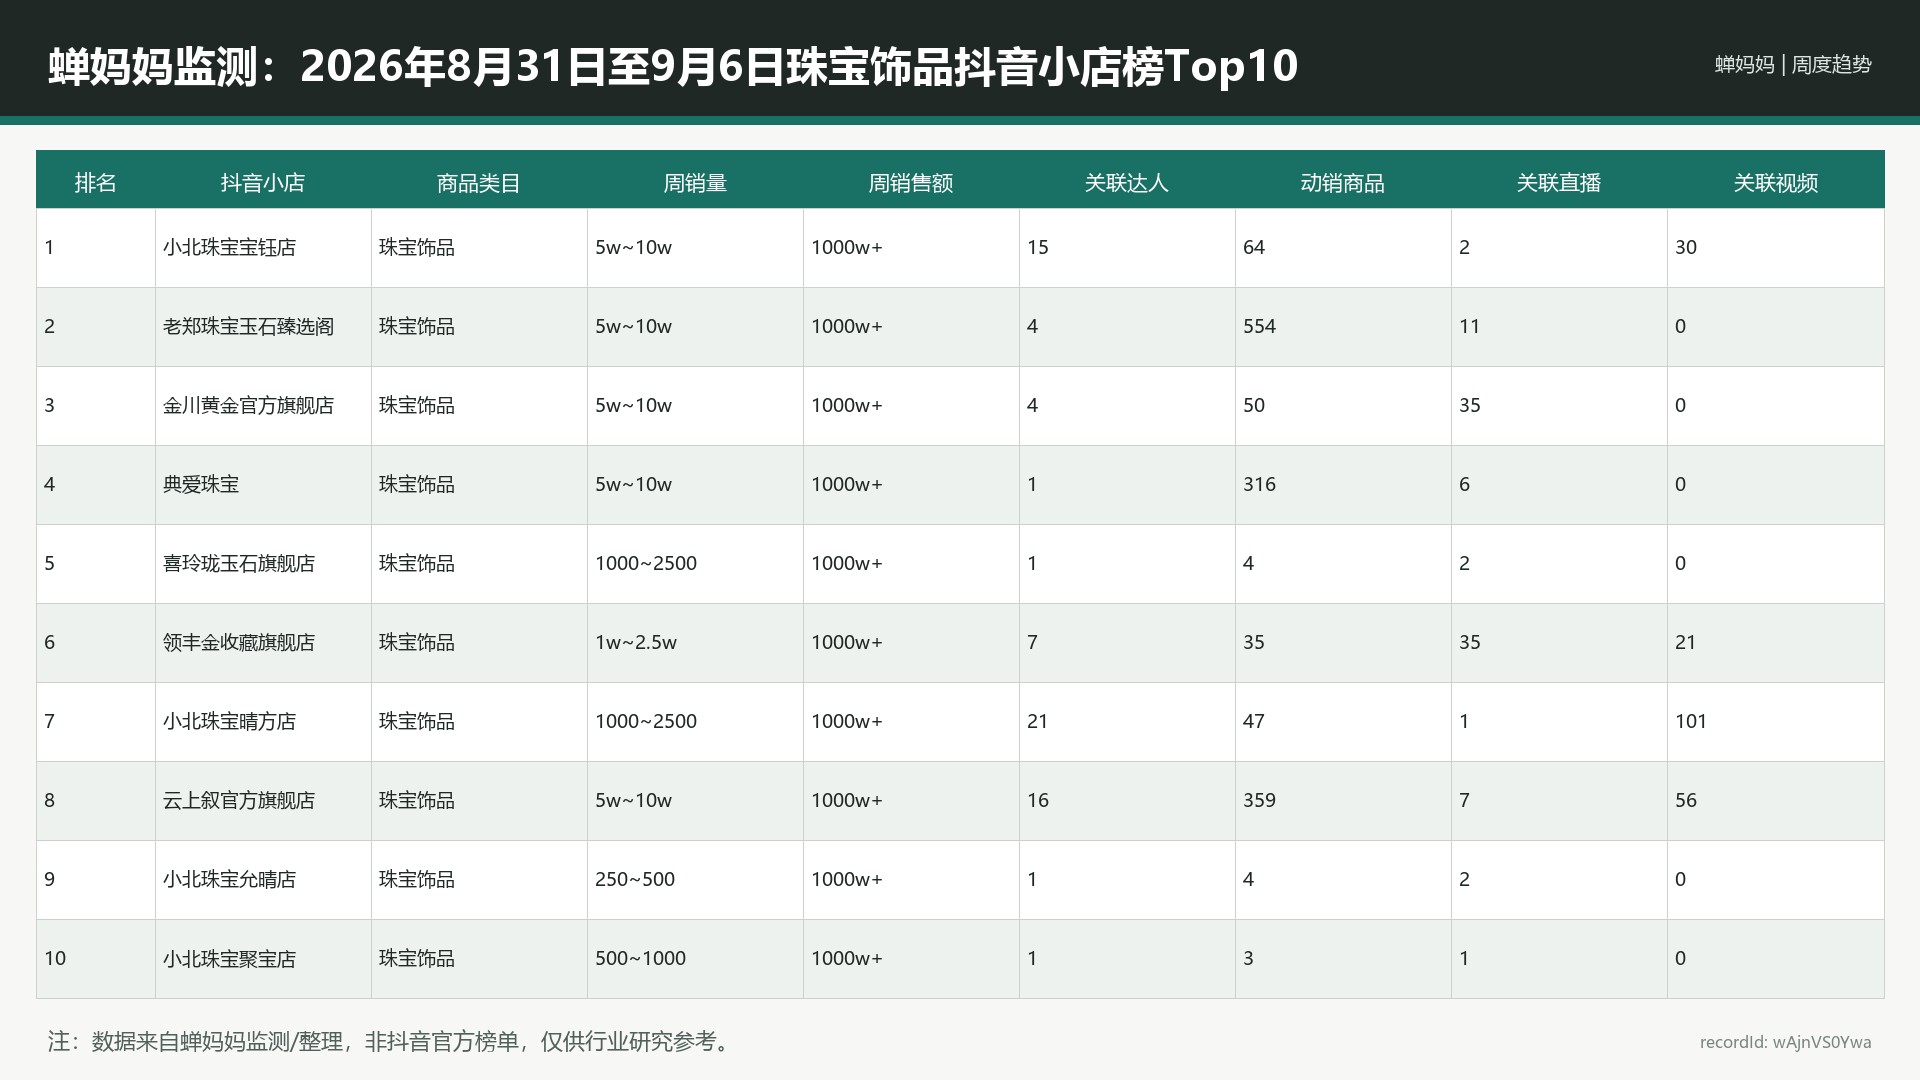Image resolution: width=1920 pixels, height=1080 pixels.
Task: Click weekly sales 500~1000 for 小北珠宝聚宝店
Action: click(x=641, y=958)
